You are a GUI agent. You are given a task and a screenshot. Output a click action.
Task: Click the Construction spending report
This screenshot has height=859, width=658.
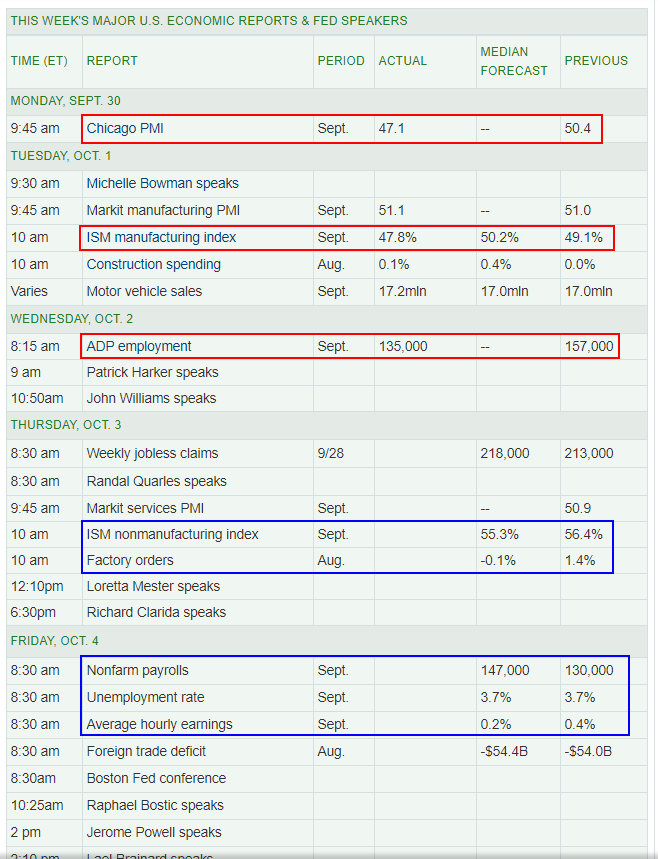(153, 264)
